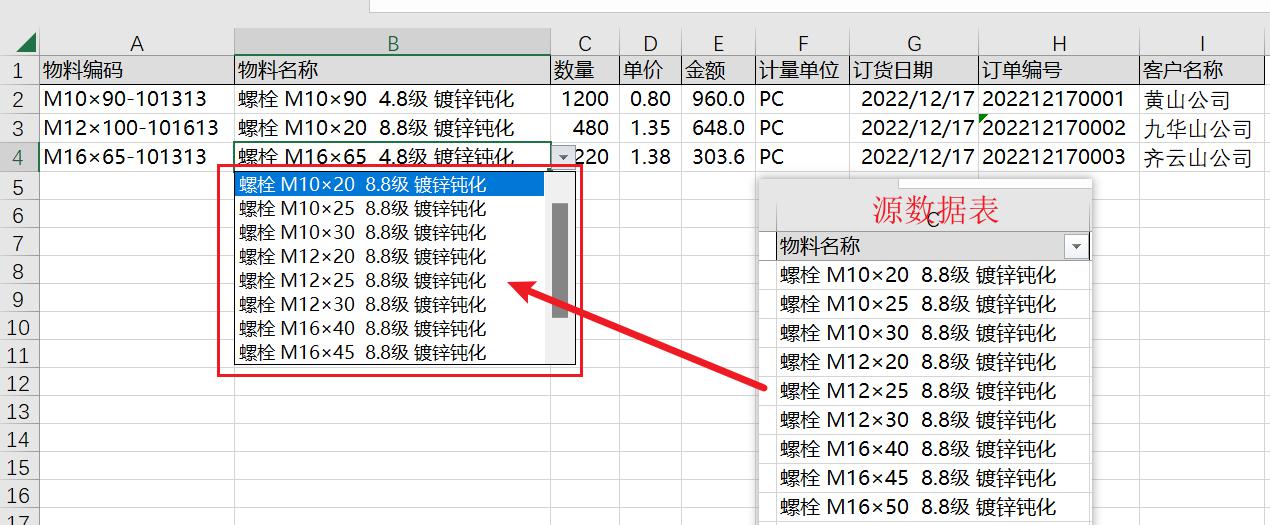
Task: Click the 客户名称 header cell
Action: click(1203, 70)
